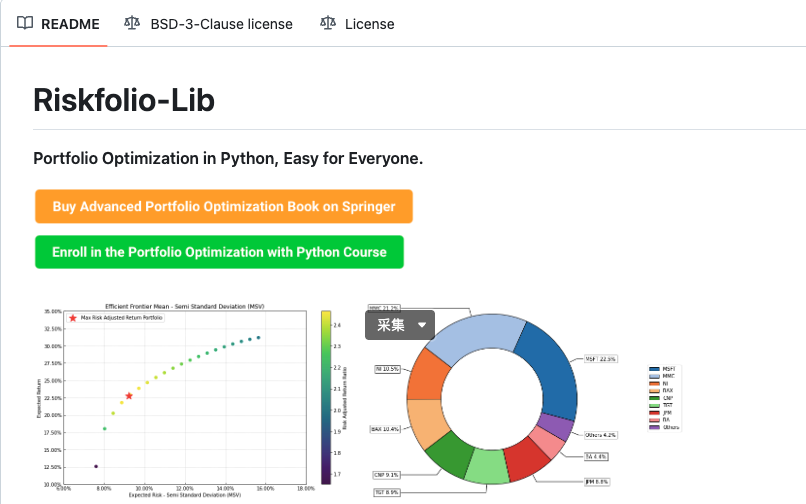Screen dimensions: 806x504
Task: Open the Efficient Frontier chart image
Action: pyautogui.click(x=193, y=401)
